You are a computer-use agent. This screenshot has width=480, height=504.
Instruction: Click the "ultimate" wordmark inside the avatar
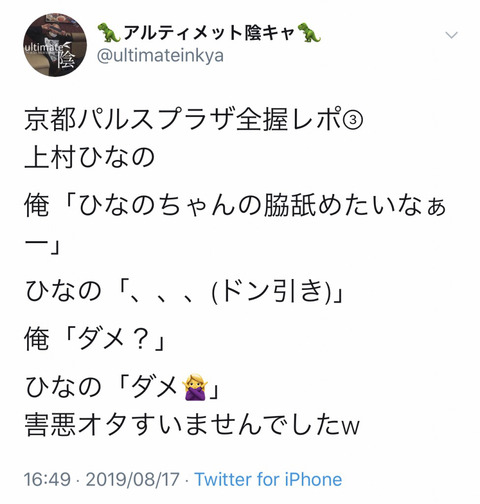coord(43,48)
